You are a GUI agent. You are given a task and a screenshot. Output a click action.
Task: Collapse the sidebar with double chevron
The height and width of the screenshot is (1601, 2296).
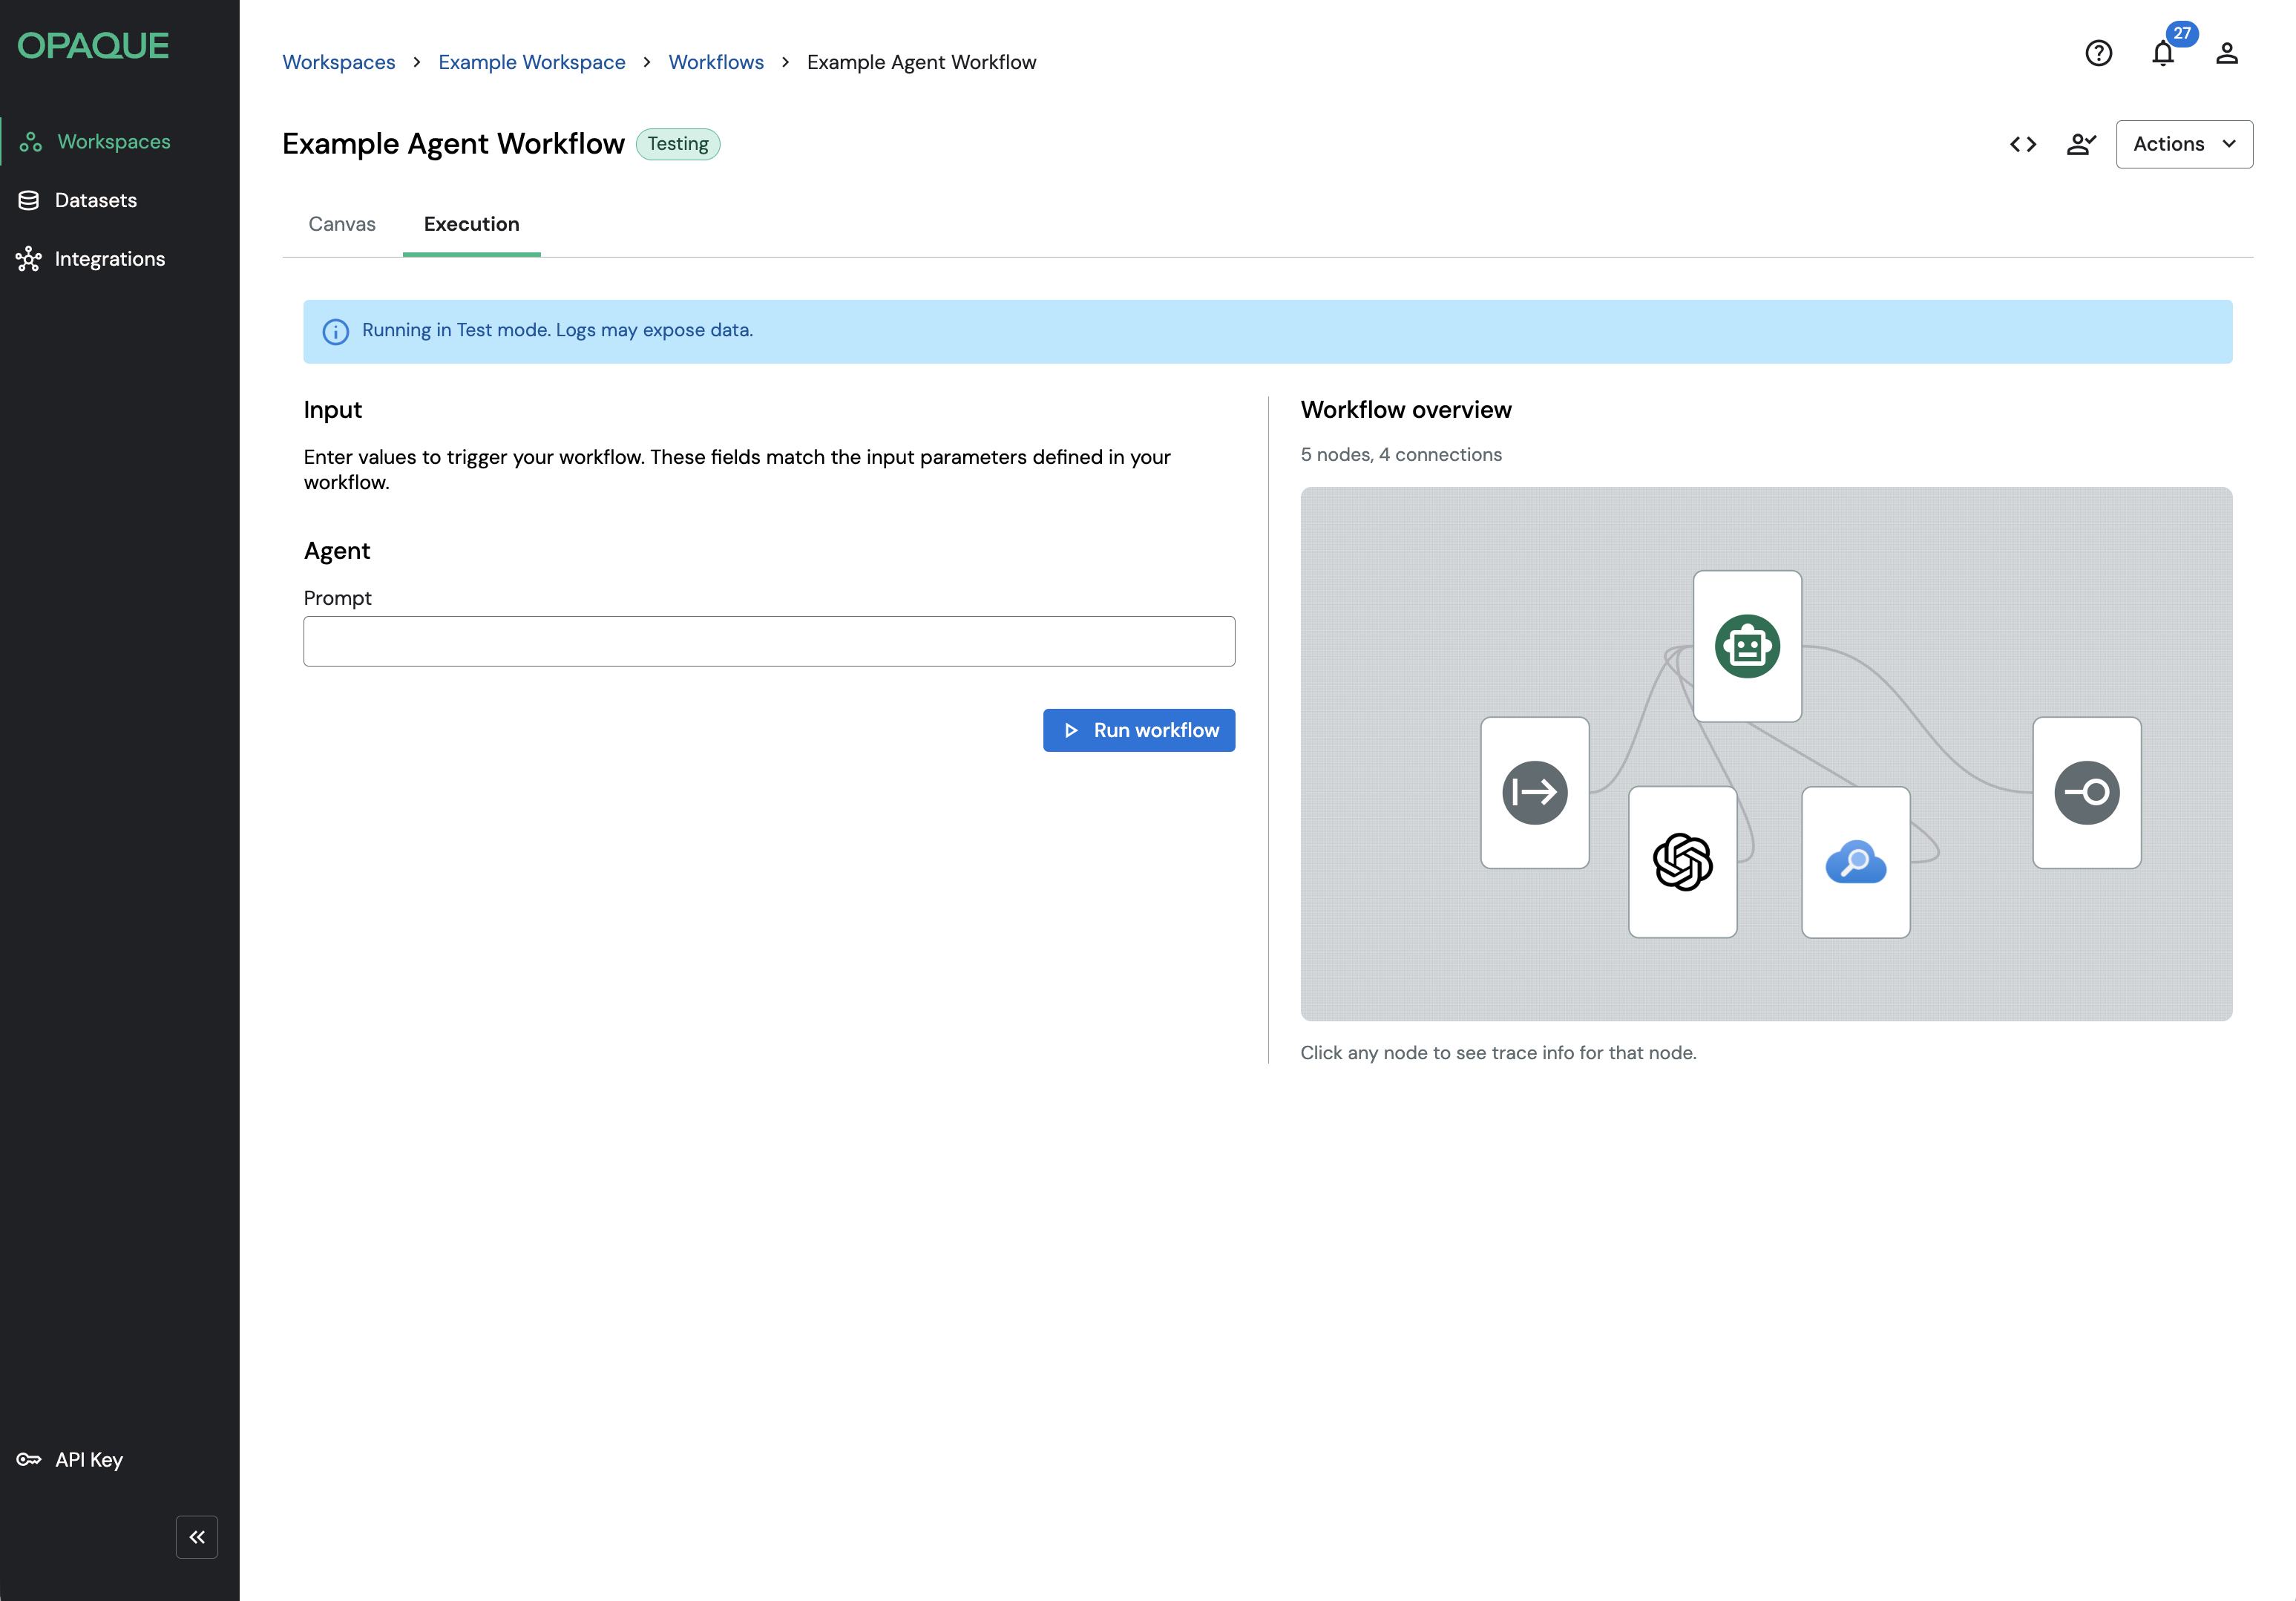point(197,1536)
